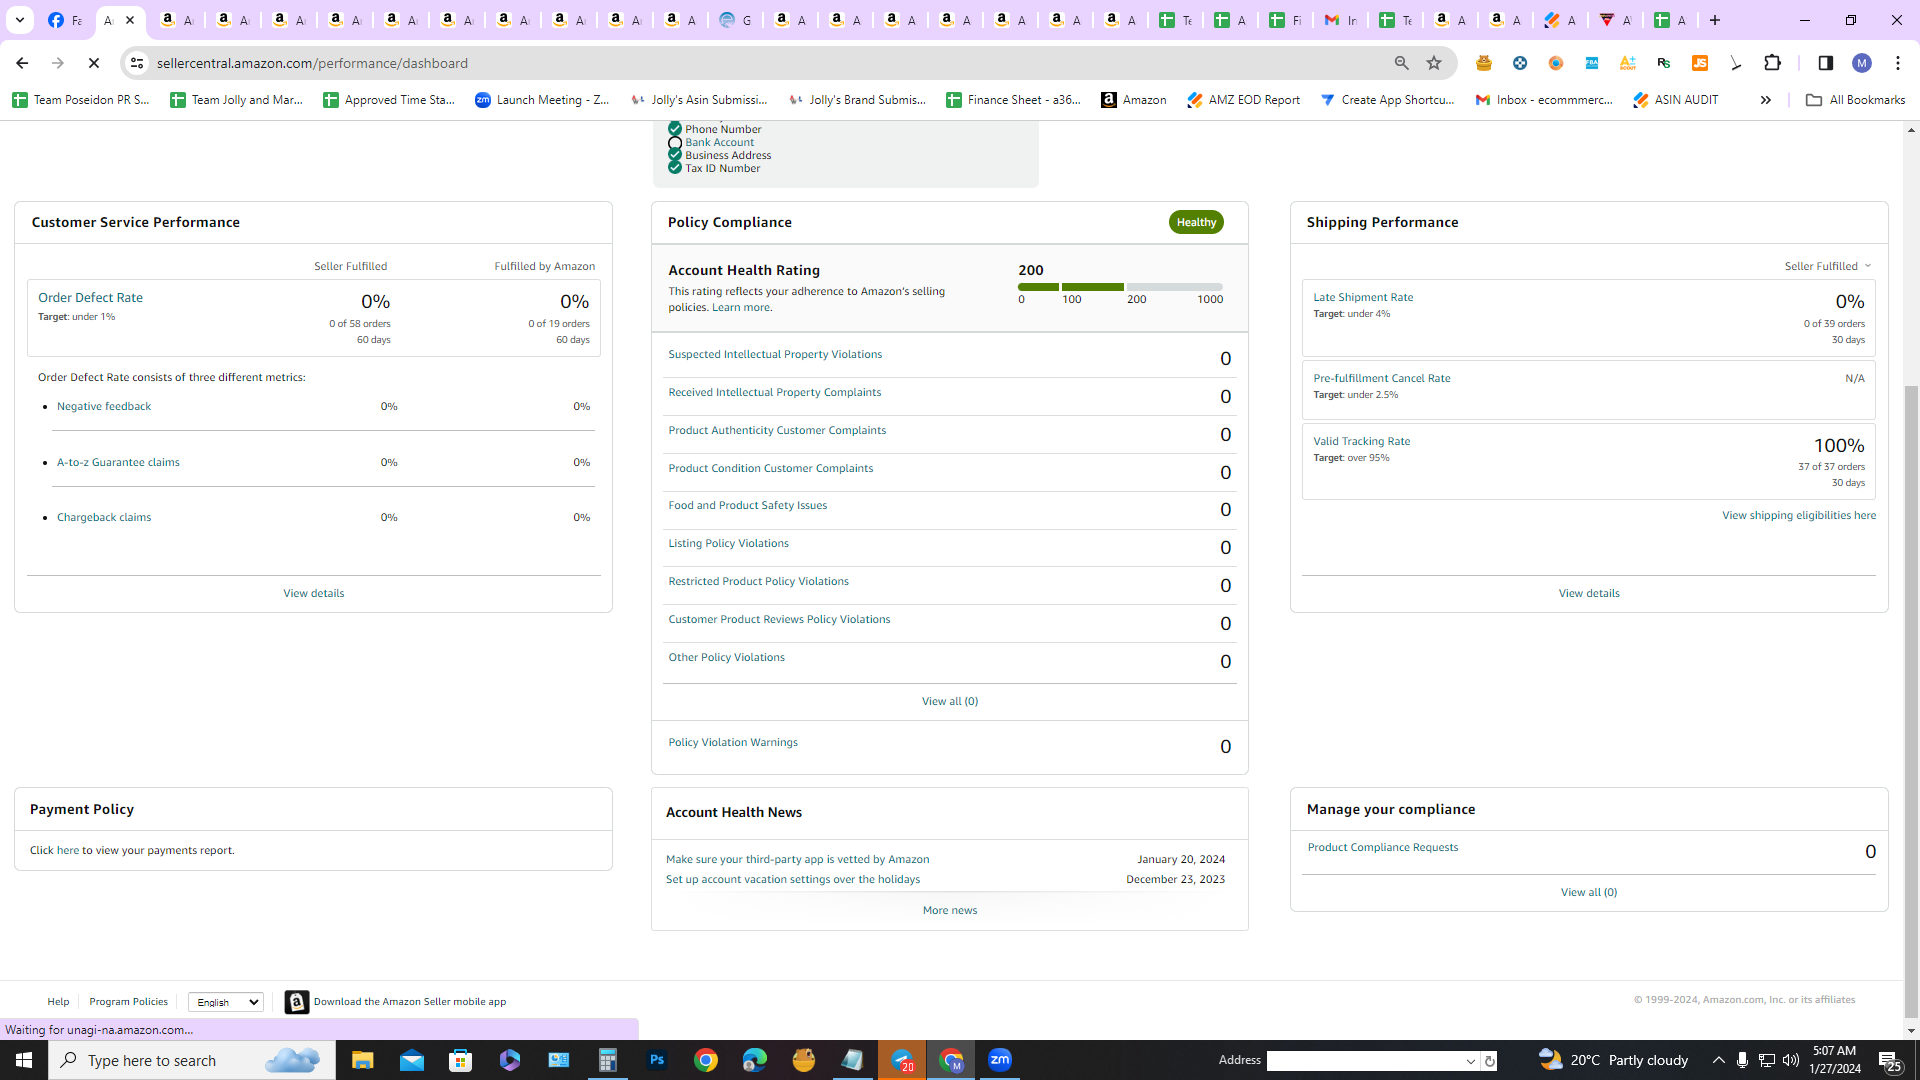Open Zoom from the taskbar
The width and height of the screenshot is (1920, 1080).
click(x=1000, y=1060)
